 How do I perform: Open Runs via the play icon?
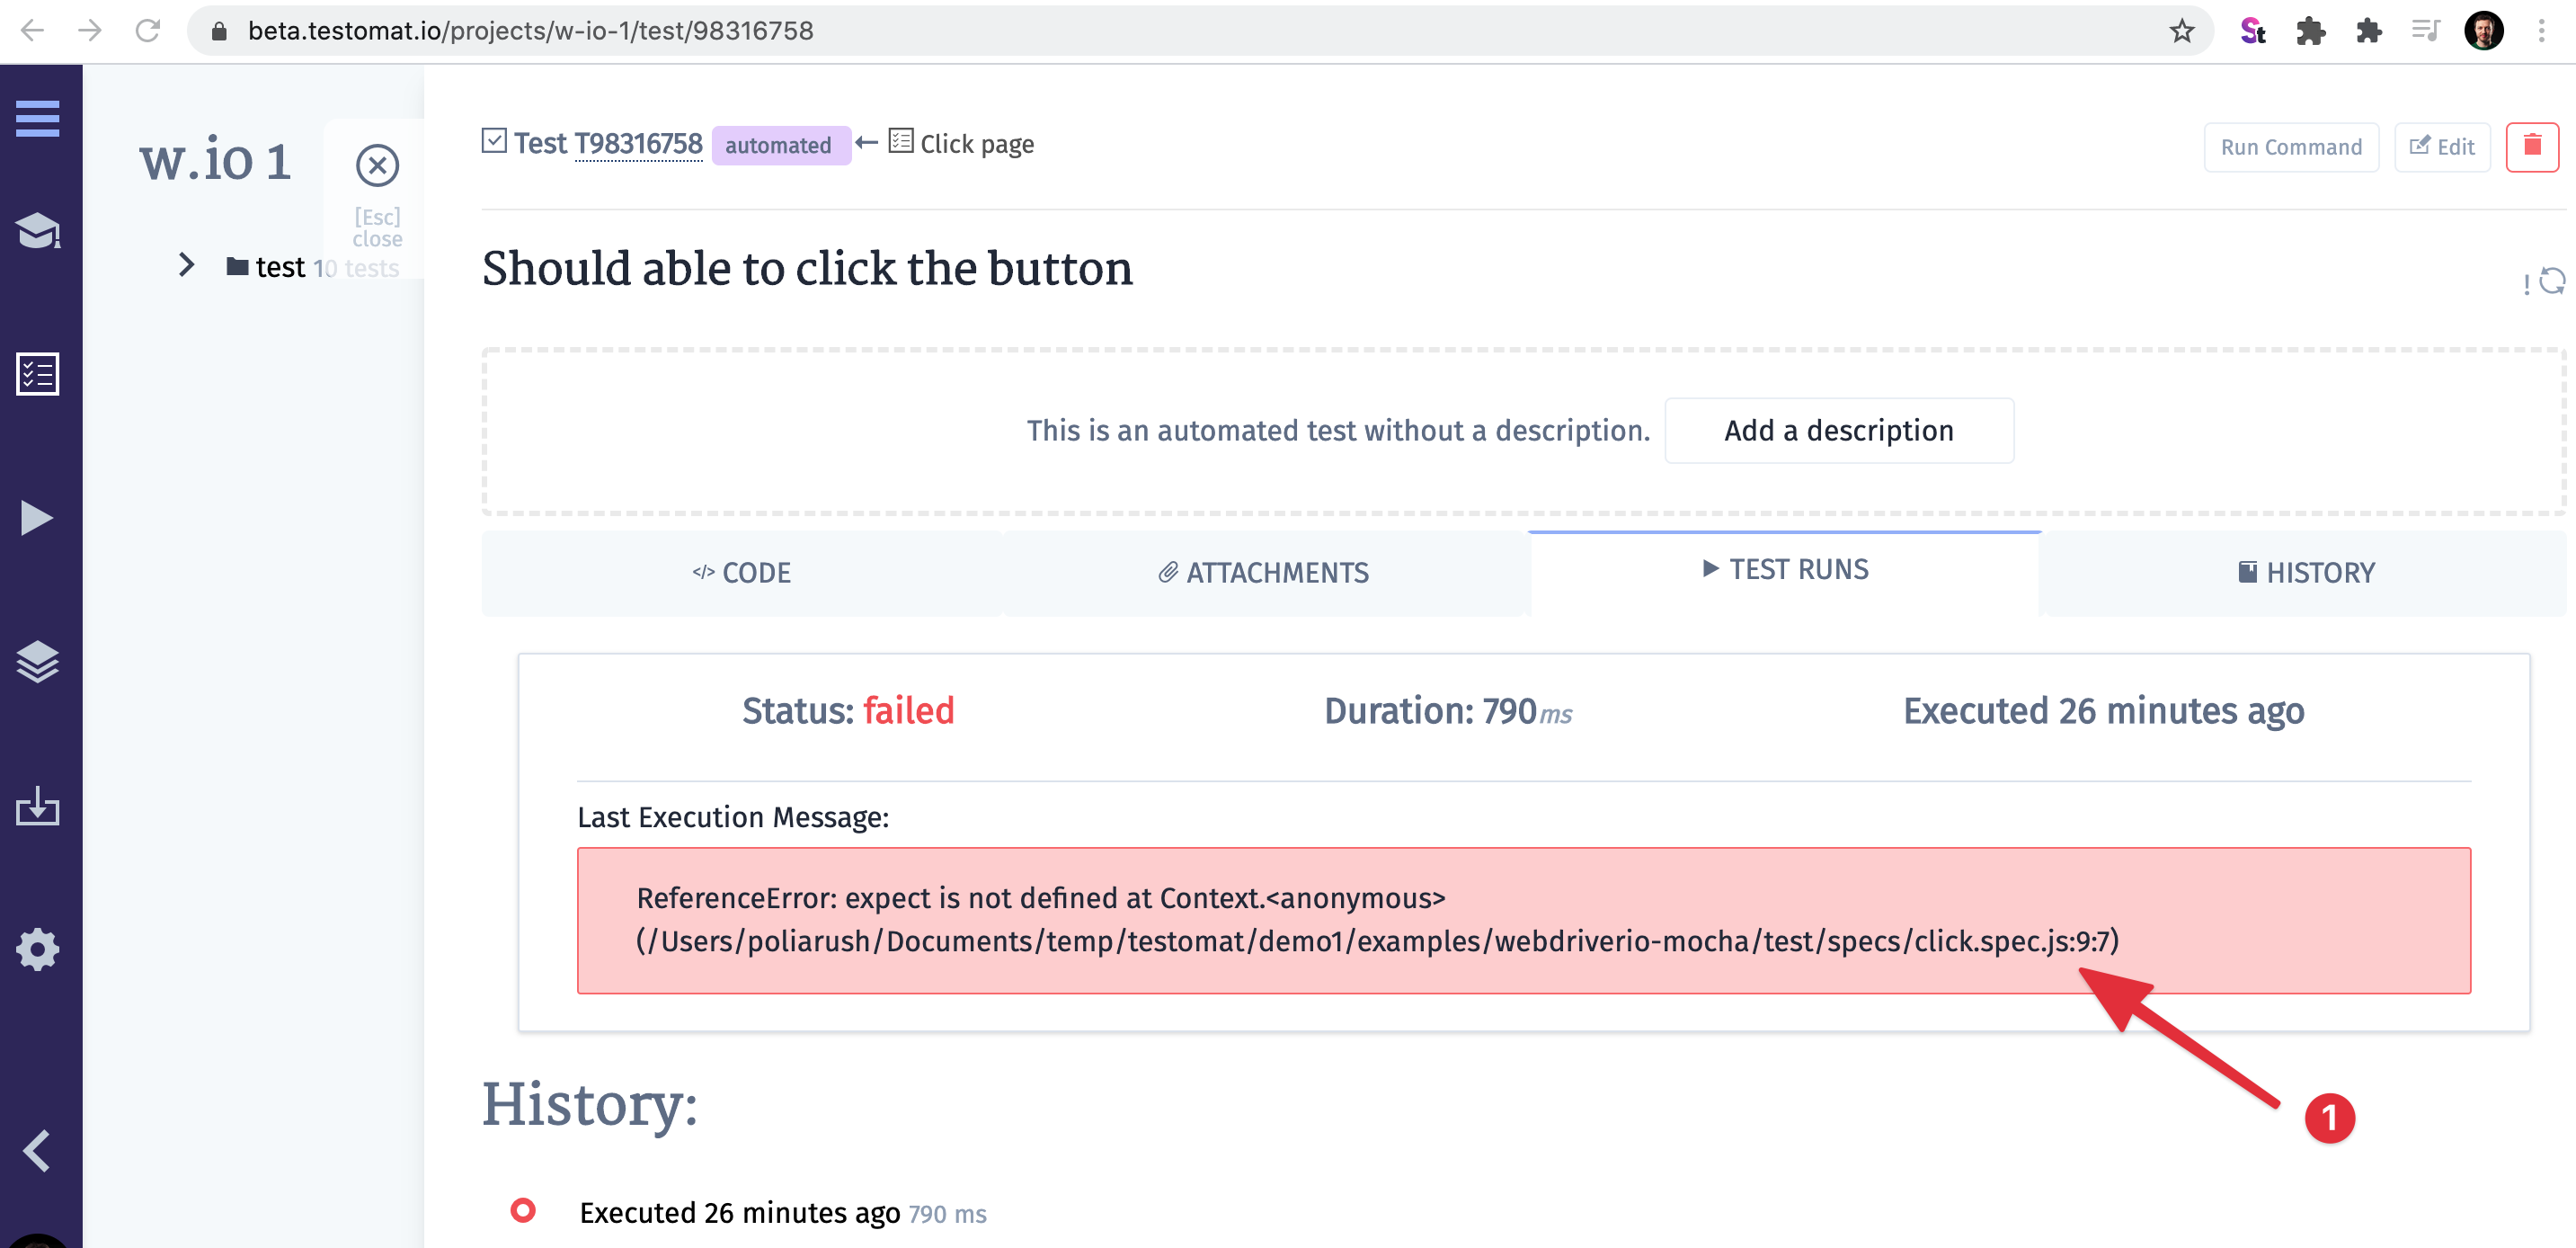39,517
